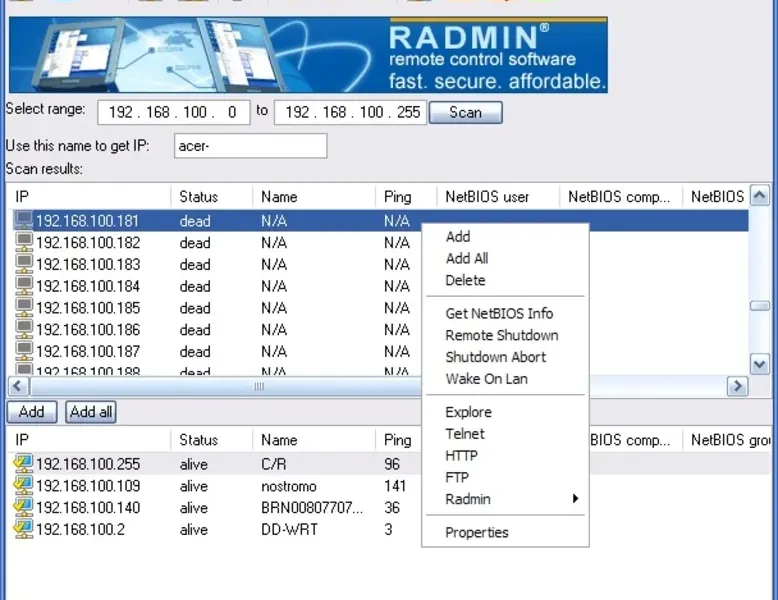Choose HTTP in the context menu
This screenshot has width=778, height=600.
click(505, 456)
